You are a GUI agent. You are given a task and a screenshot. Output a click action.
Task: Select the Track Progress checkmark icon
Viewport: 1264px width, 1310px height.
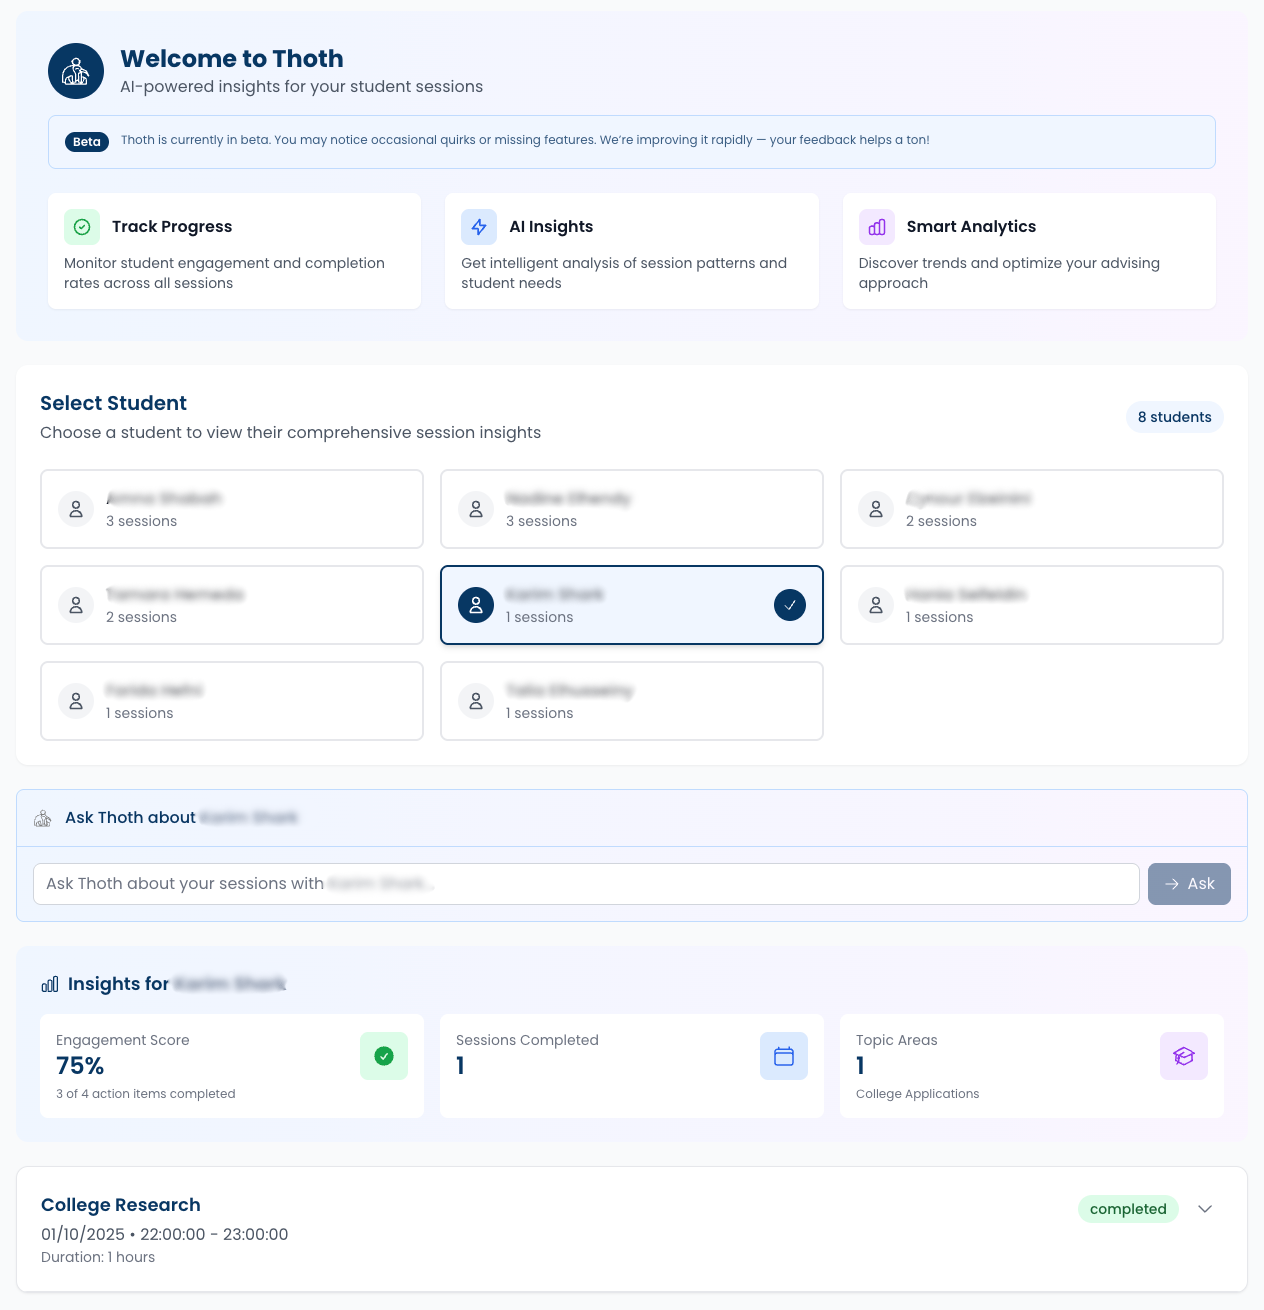pos(82,227)
